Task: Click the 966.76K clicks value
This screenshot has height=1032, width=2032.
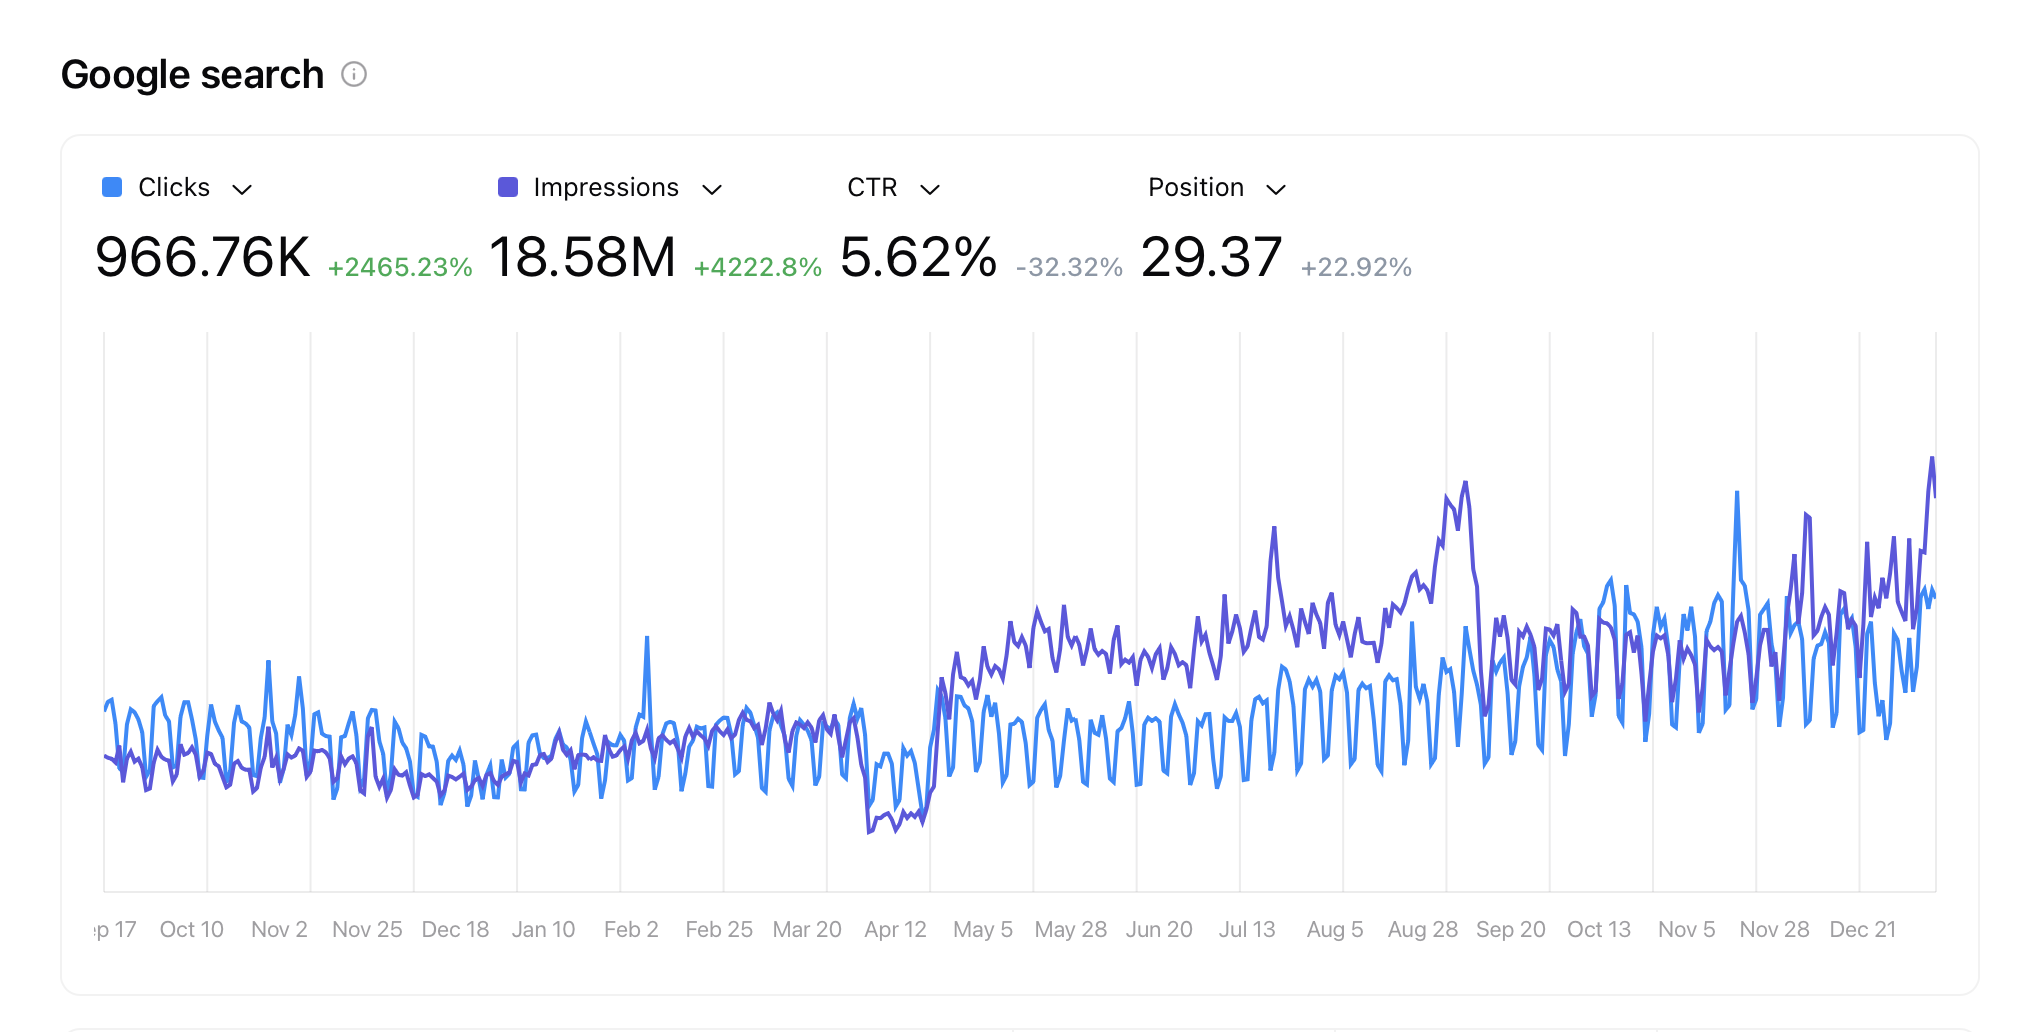Action: tap(203, 257)
